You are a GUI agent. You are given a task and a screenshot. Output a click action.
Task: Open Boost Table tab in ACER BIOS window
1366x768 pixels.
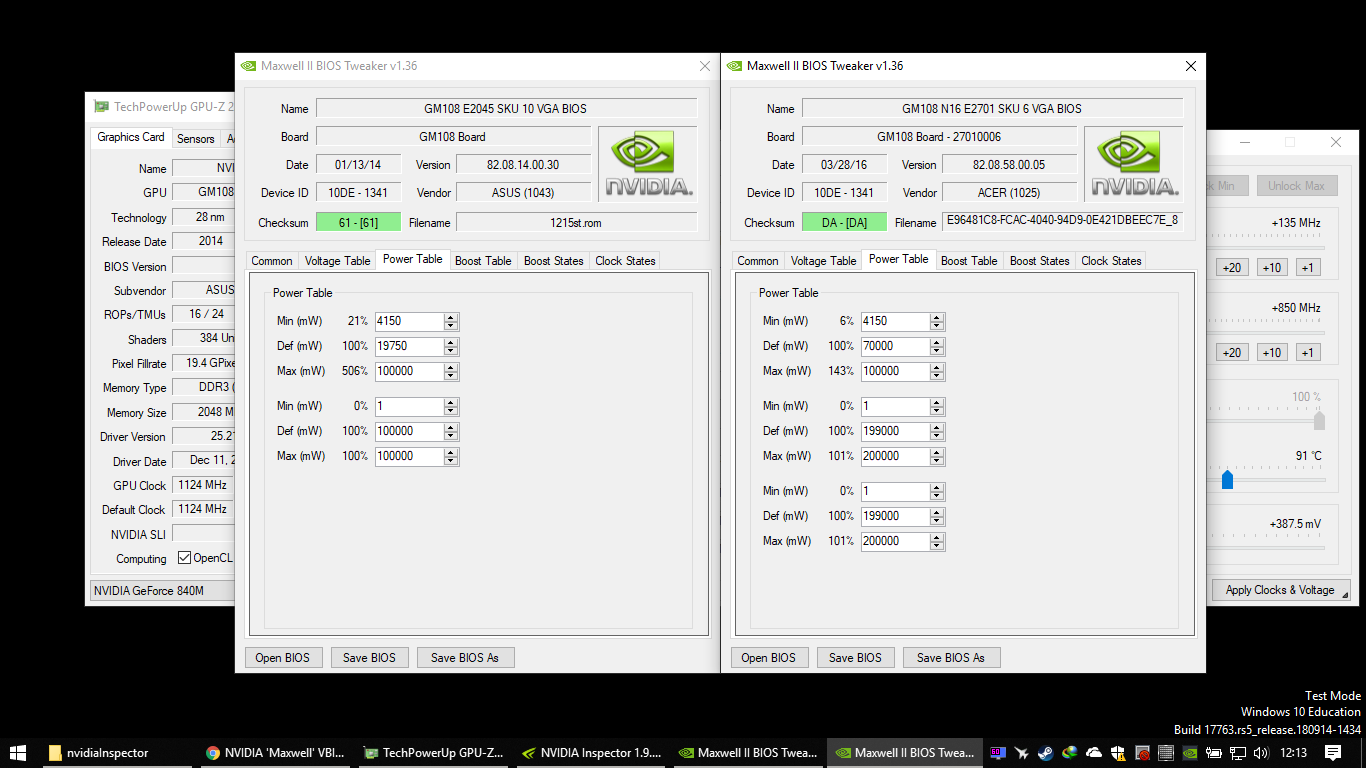tap(969, 261)
